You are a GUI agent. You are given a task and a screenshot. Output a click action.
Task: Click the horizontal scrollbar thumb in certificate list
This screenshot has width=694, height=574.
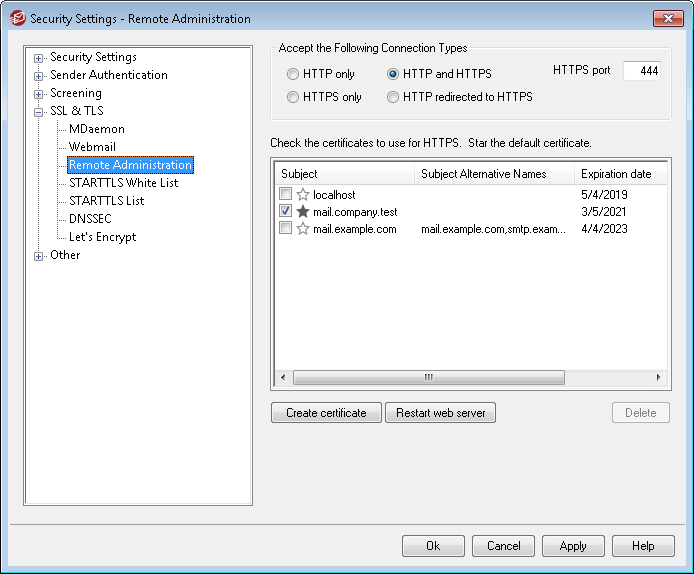point(428,378)
